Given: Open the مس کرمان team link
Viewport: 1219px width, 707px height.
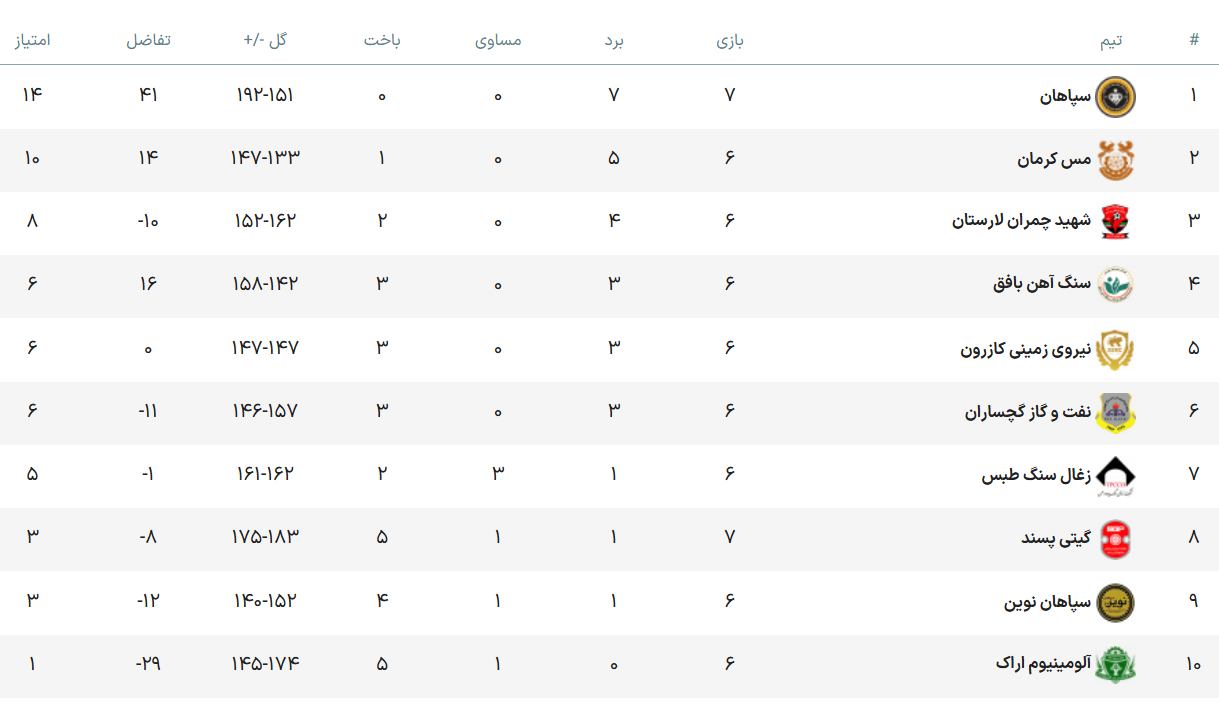Looking at the screenshot, I should point(1055,160).
